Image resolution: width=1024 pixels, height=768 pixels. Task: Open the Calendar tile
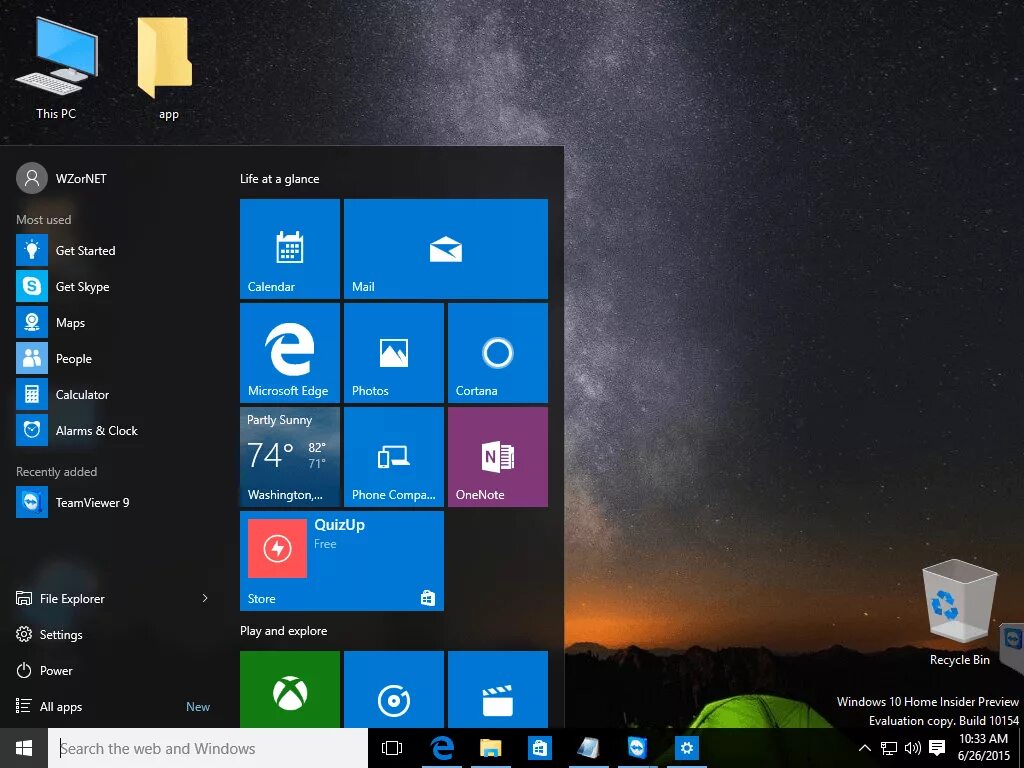click(x=290, y=249)
